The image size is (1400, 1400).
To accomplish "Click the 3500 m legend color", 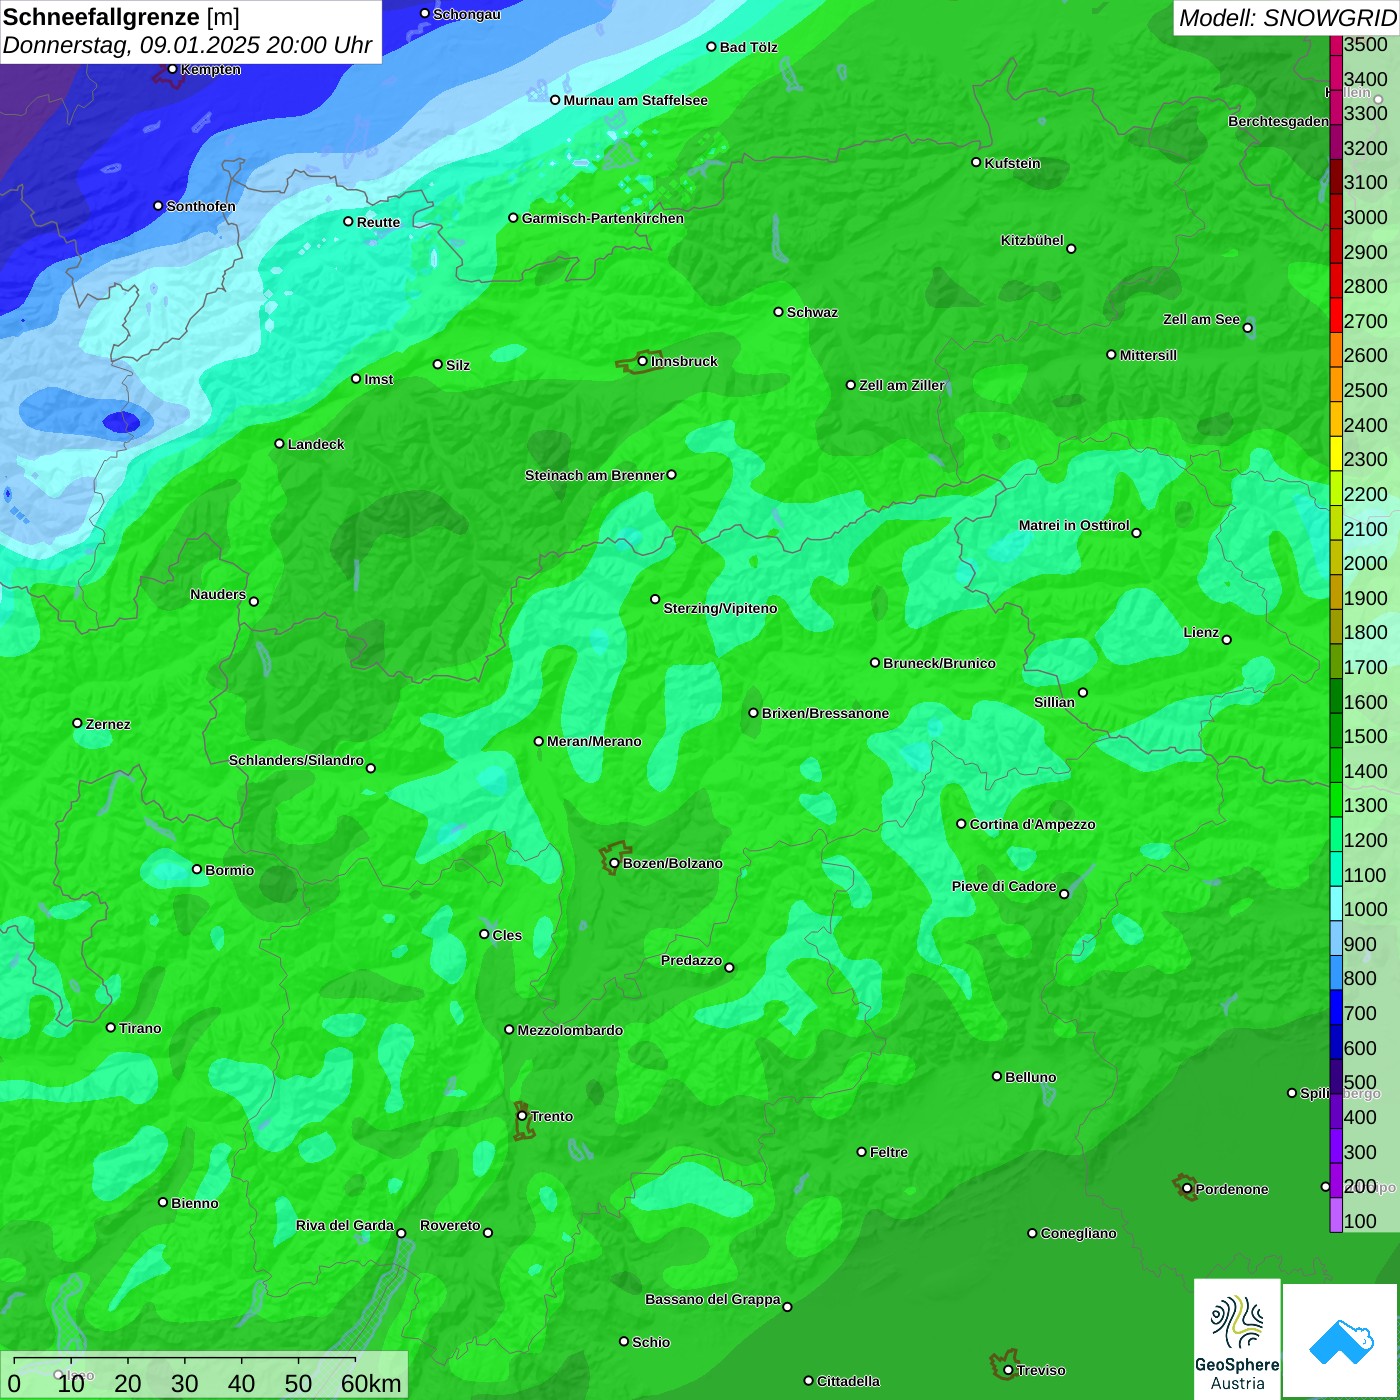I will [1336, 45].
